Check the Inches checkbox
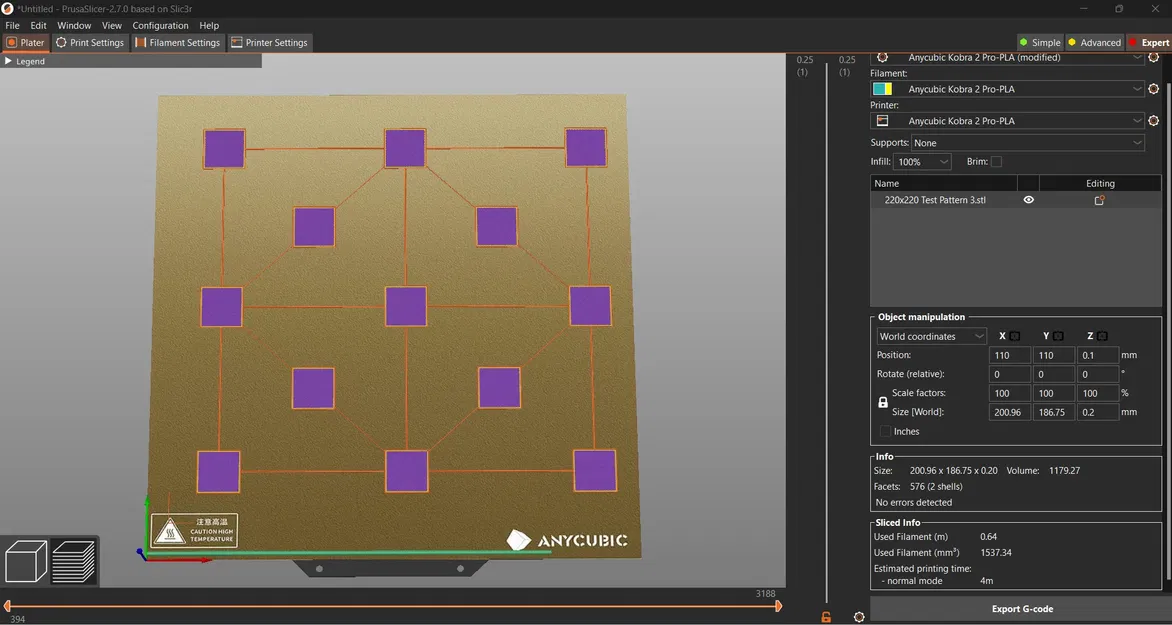 tap(886, 432)
